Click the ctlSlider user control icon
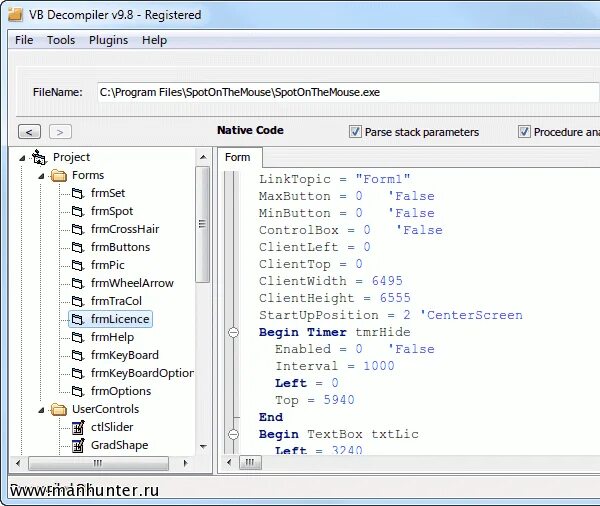This screenshot has height=506, width=600. click(78, 427)
